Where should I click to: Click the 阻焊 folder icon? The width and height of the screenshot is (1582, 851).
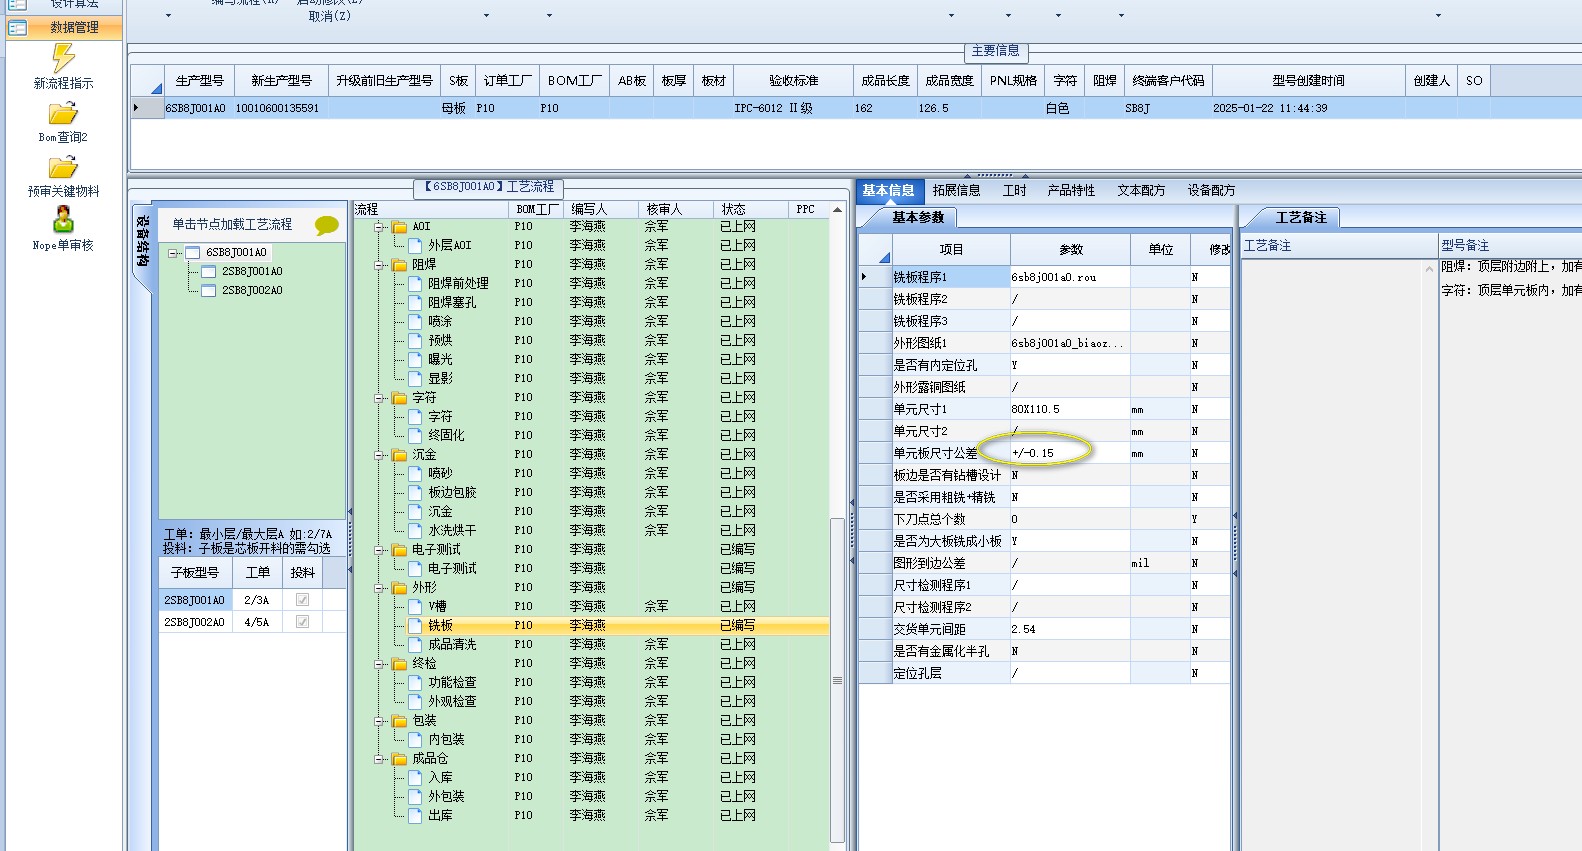pos(400,265)
